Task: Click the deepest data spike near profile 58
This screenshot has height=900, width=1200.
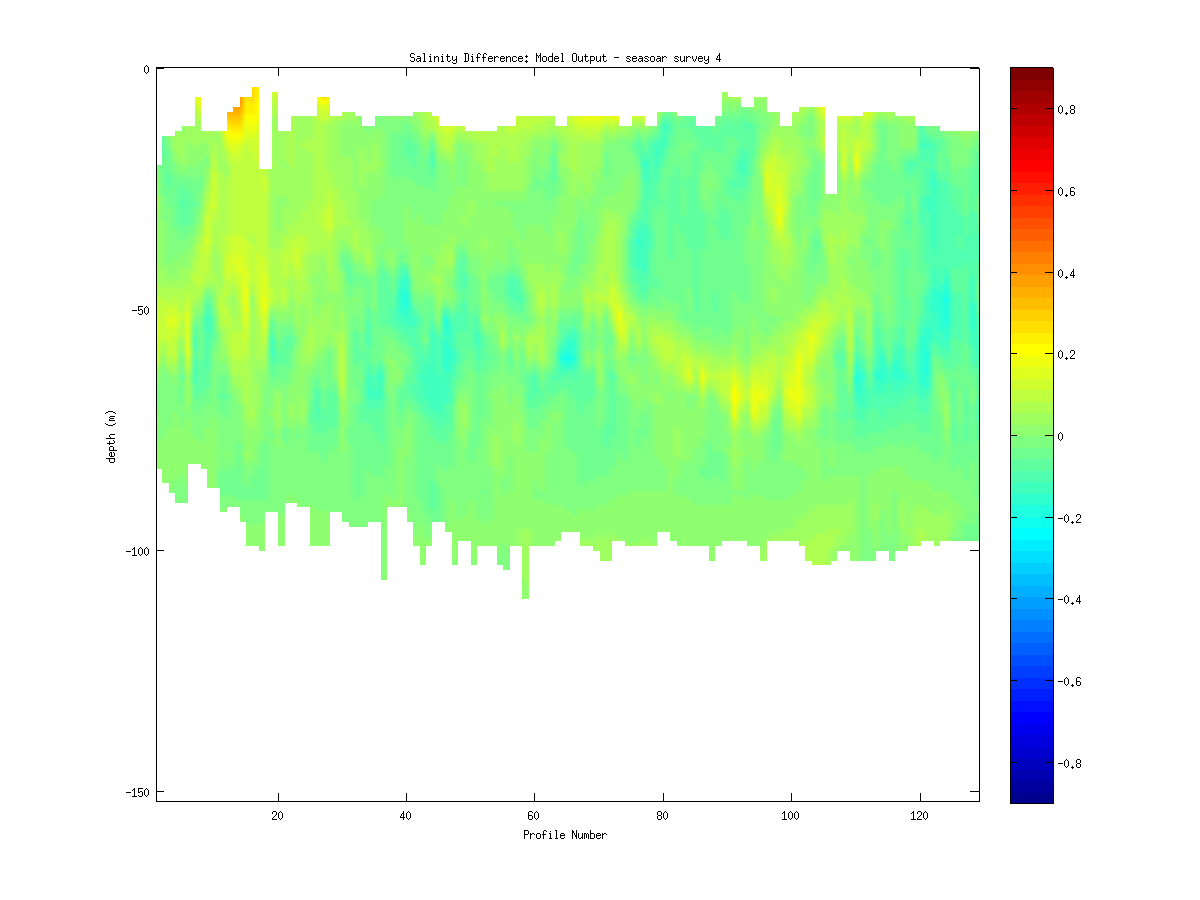Action: click(525, 588)
